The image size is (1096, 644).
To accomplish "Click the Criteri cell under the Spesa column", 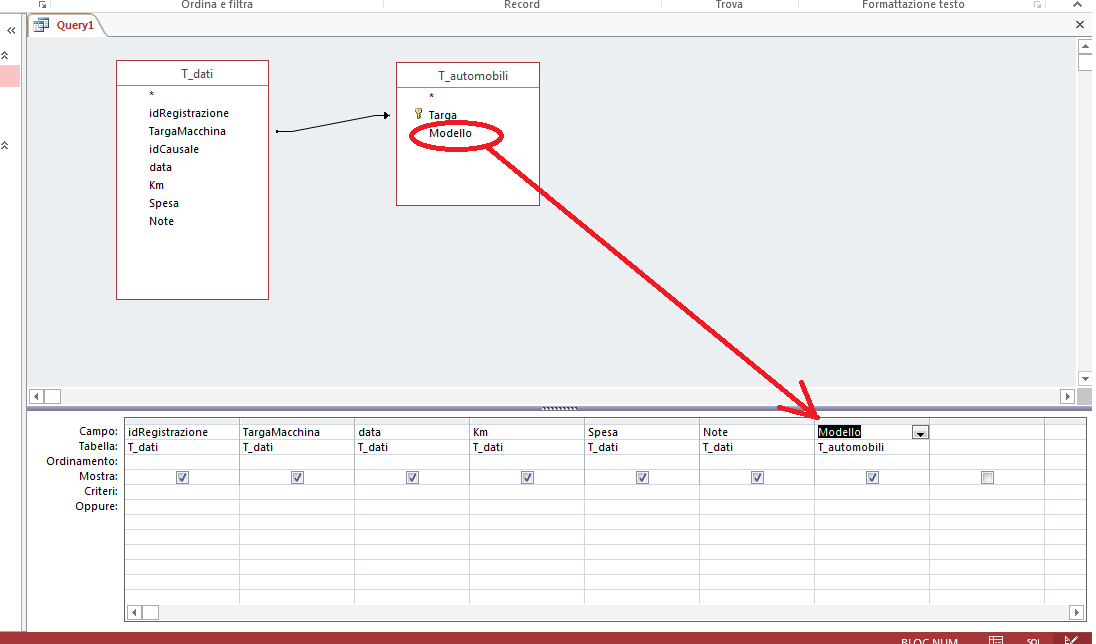I will [642, 492].
